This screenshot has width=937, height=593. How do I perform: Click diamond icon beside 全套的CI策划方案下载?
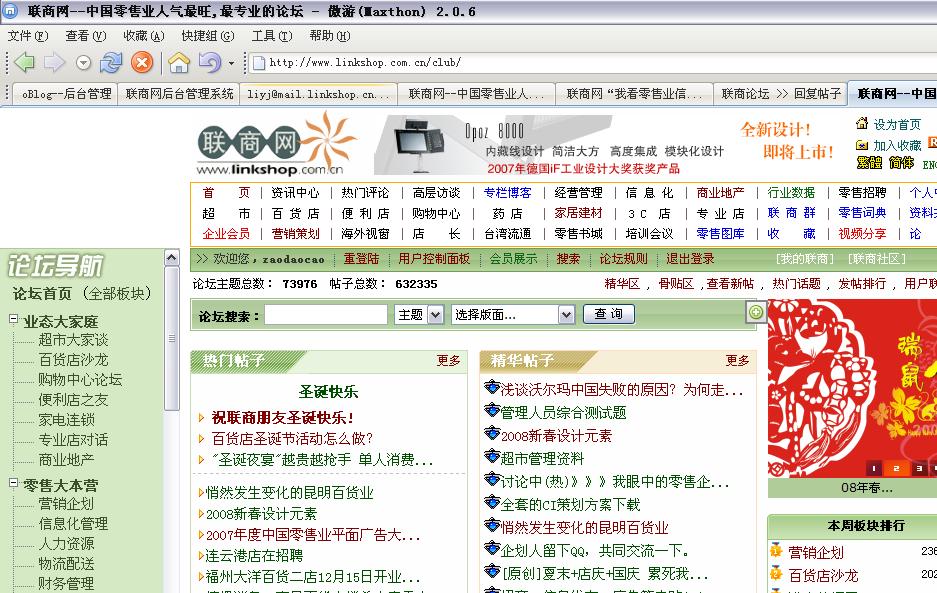pos(491,502)
